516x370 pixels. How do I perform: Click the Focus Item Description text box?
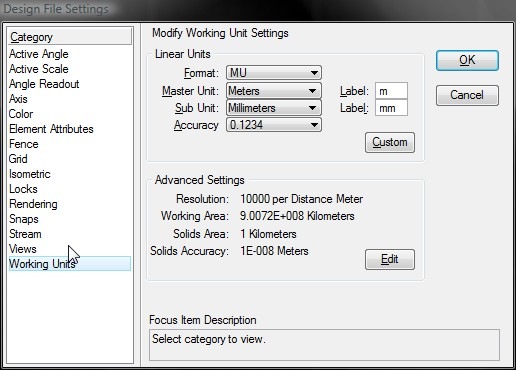pyautogui.click(x=324, y=345)
